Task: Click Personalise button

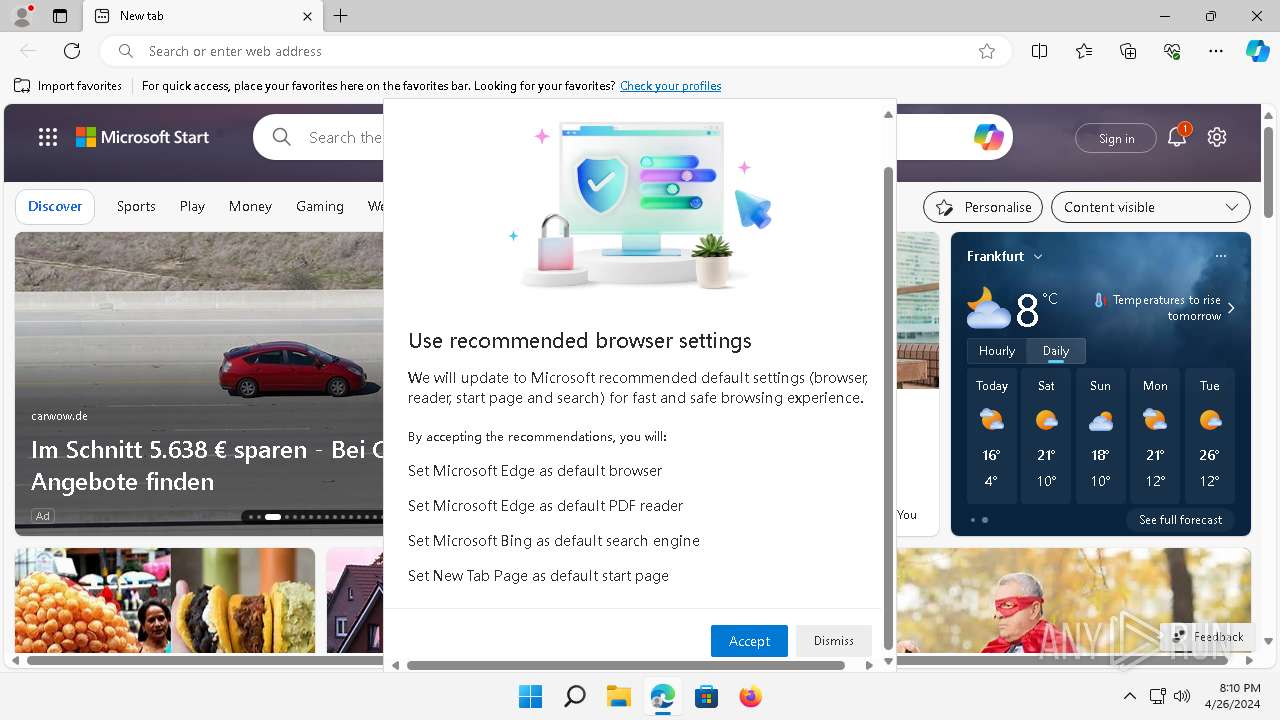Action: click(983, 207)
